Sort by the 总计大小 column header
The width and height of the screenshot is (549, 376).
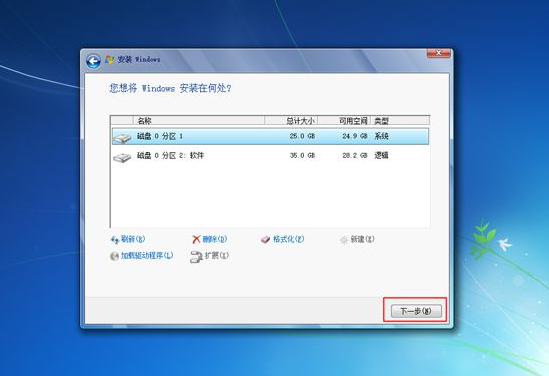tap(291, 121)
